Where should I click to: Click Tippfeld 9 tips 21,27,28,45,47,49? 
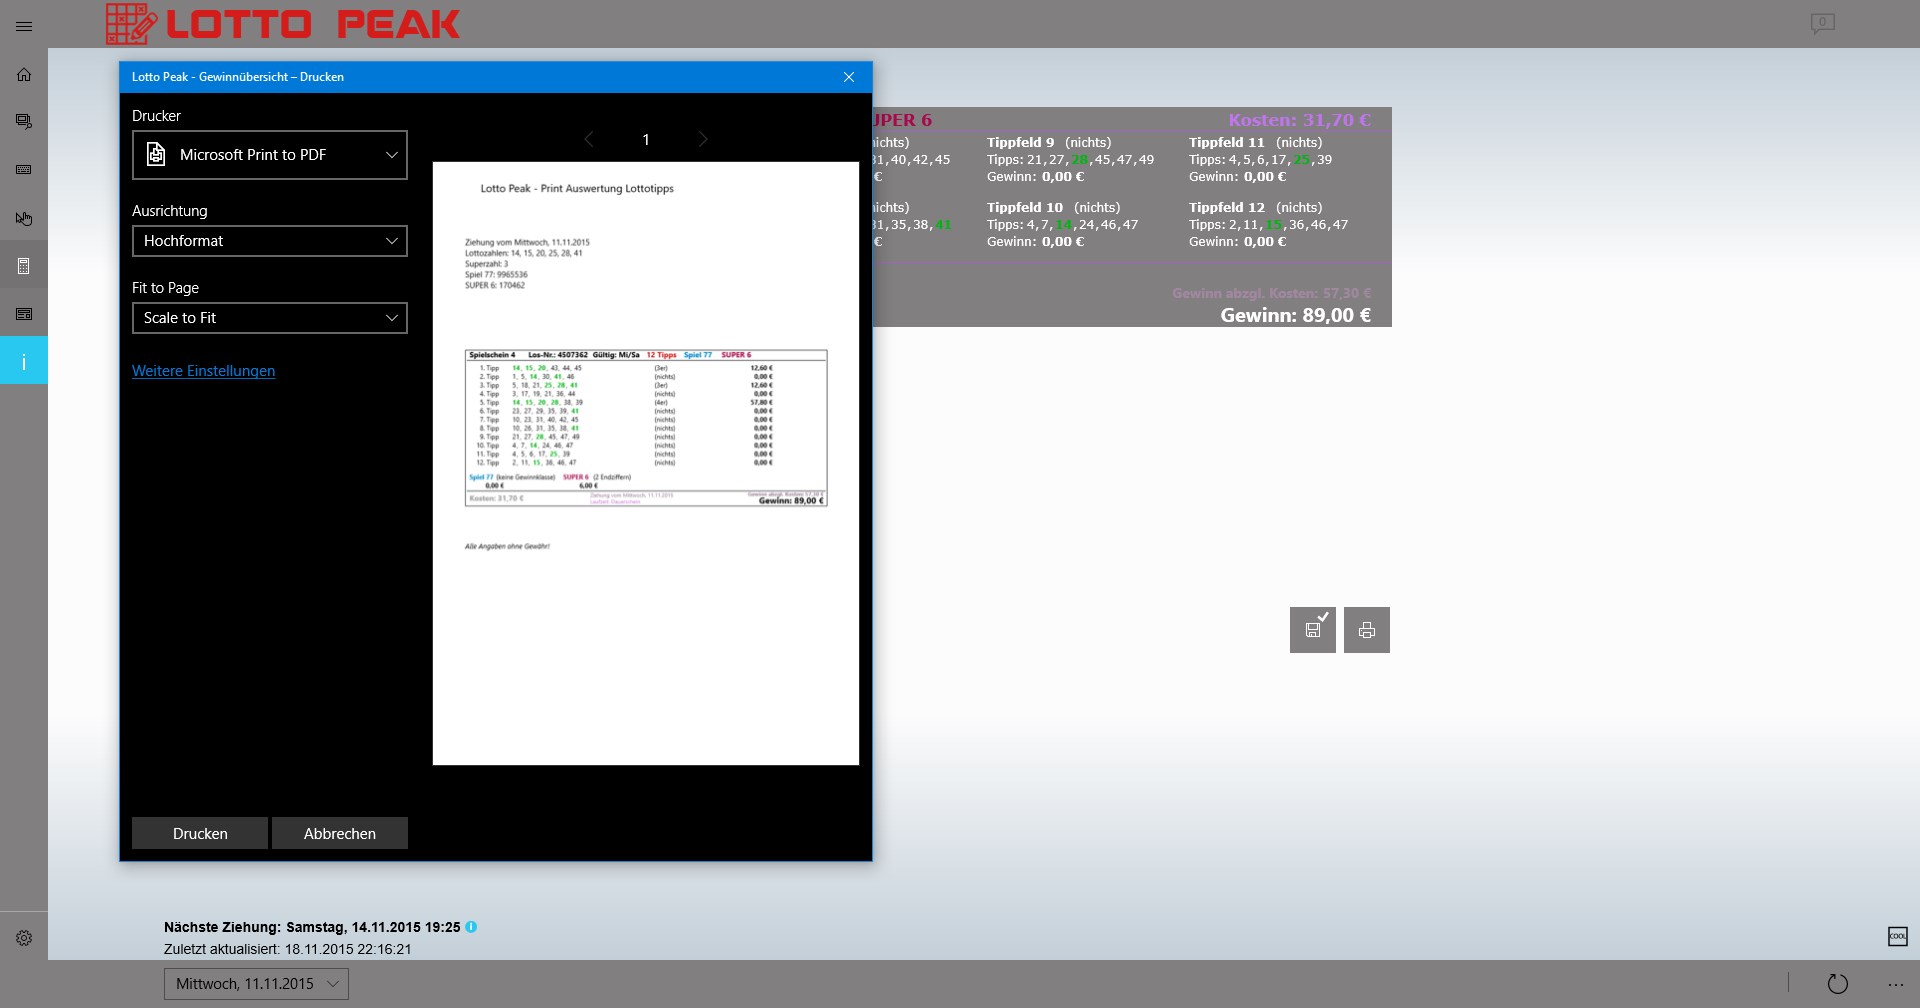(1070, 159)
